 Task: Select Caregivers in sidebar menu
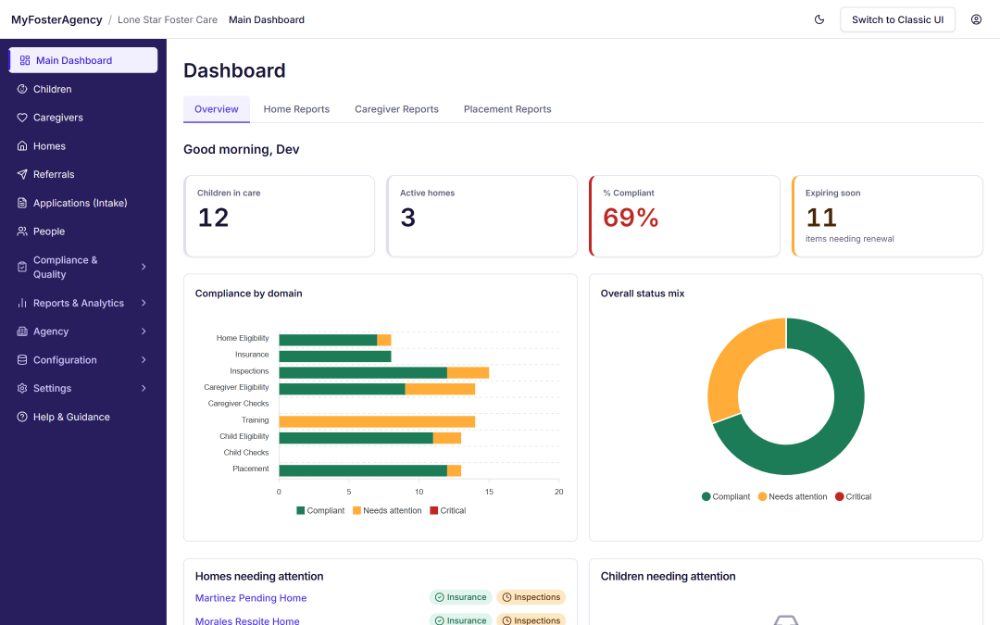point(83,117)
